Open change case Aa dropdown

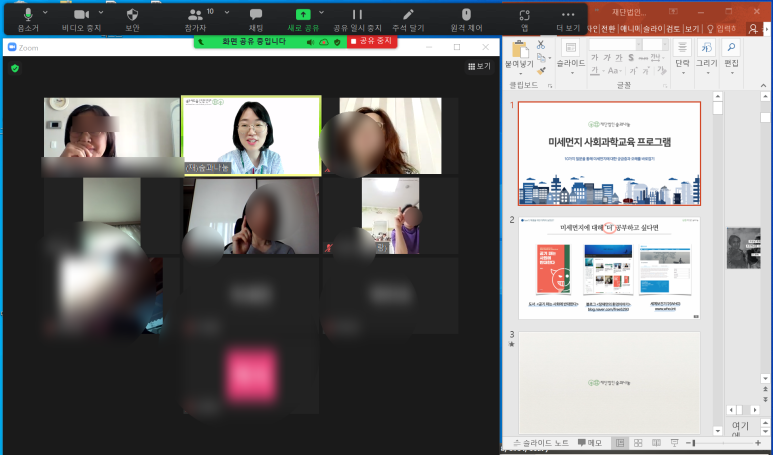614,71
